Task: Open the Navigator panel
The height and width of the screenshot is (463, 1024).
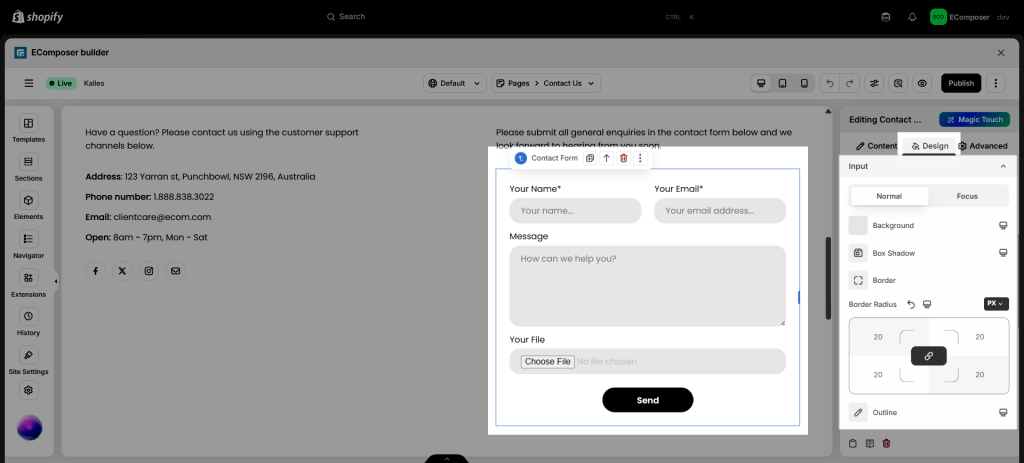Action: pos(28,245)
